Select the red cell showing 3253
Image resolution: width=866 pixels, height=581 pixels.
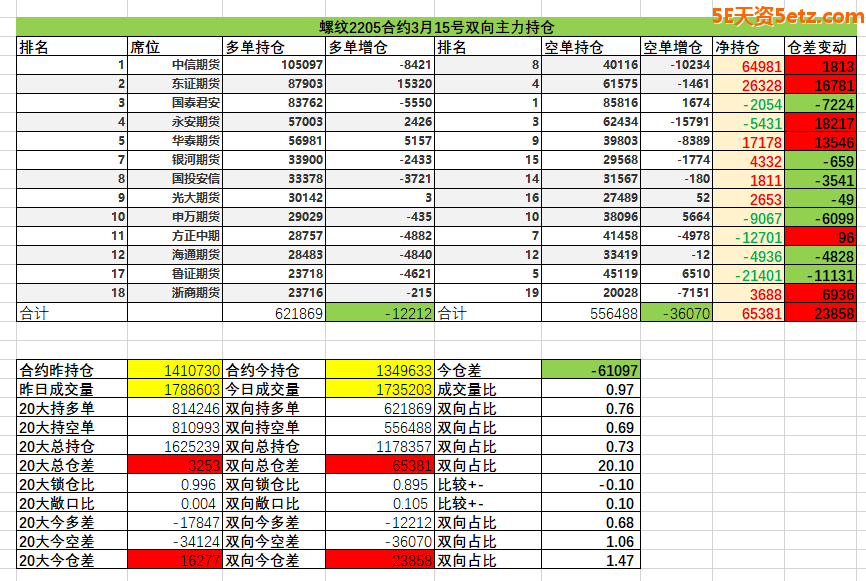point(174,465)
